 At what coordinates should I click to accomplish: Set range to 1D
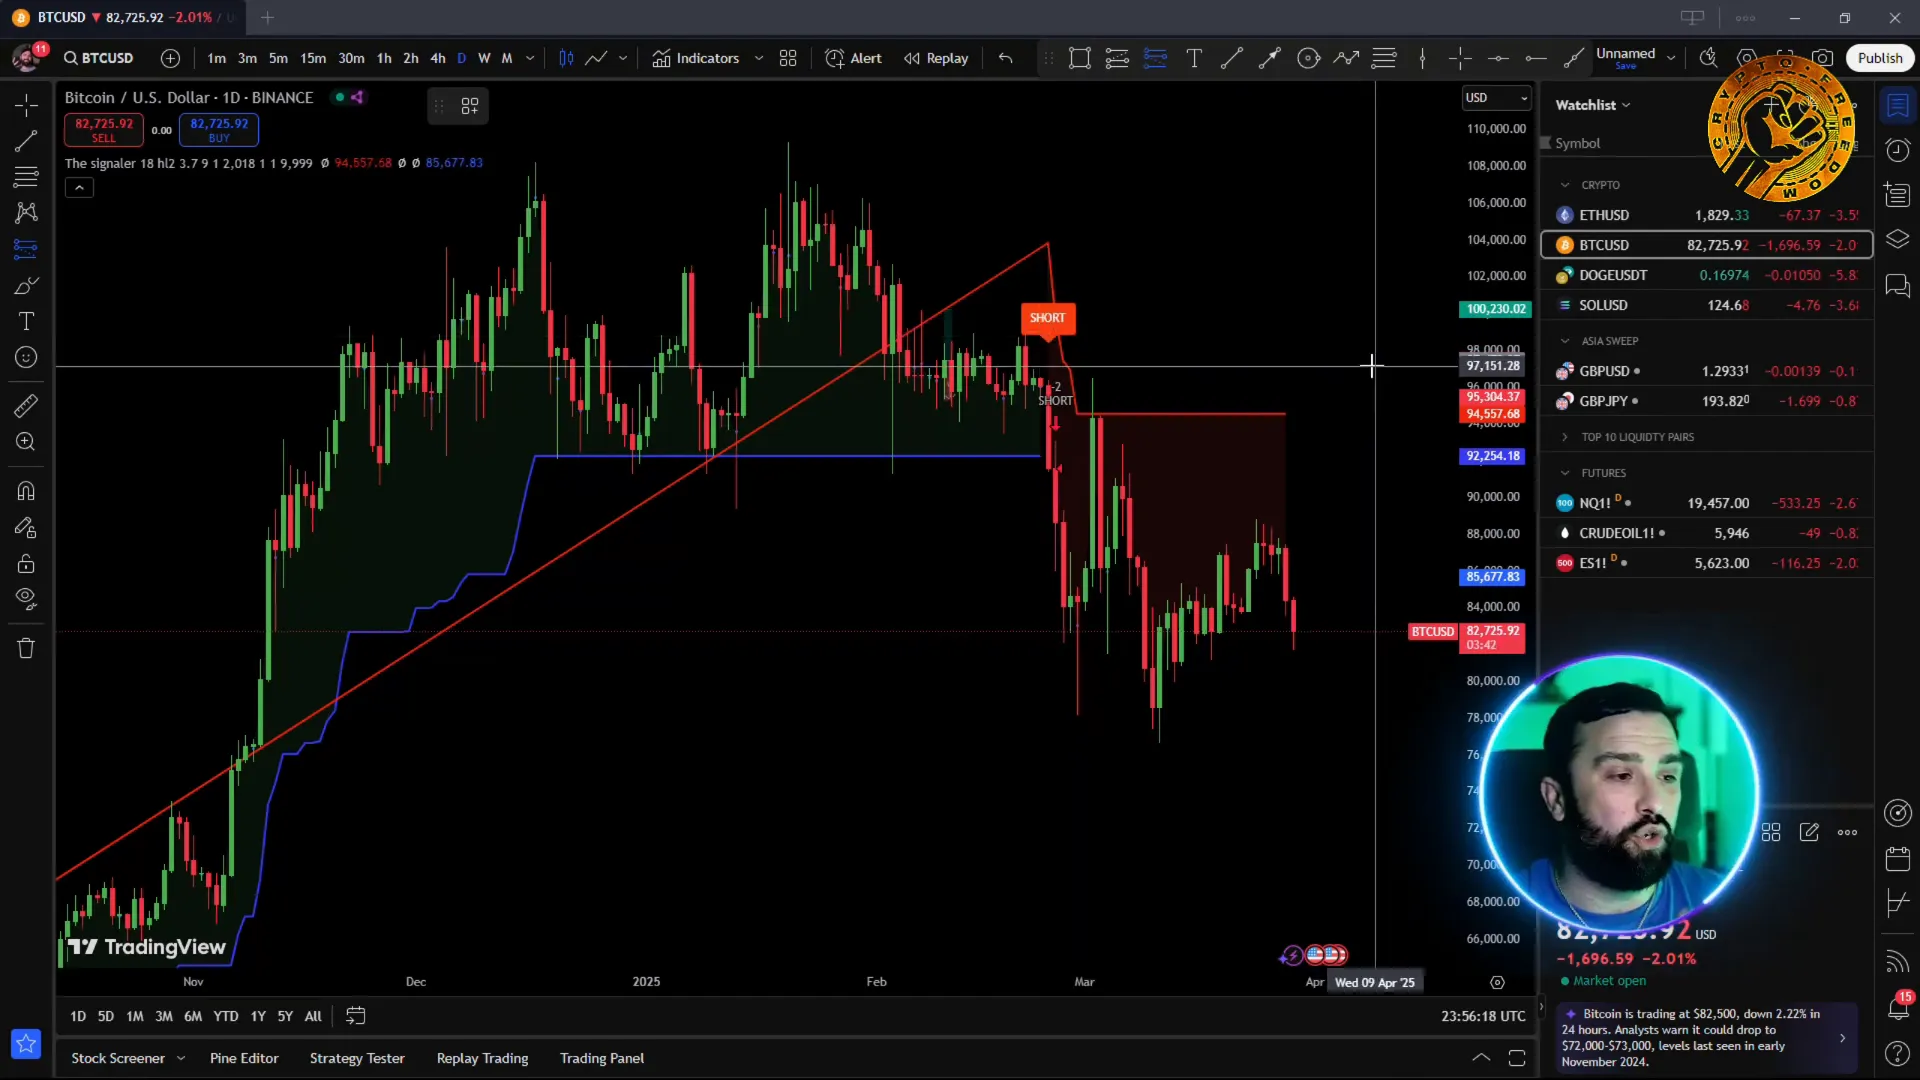pyautogui.click(x=78, y=1016)
